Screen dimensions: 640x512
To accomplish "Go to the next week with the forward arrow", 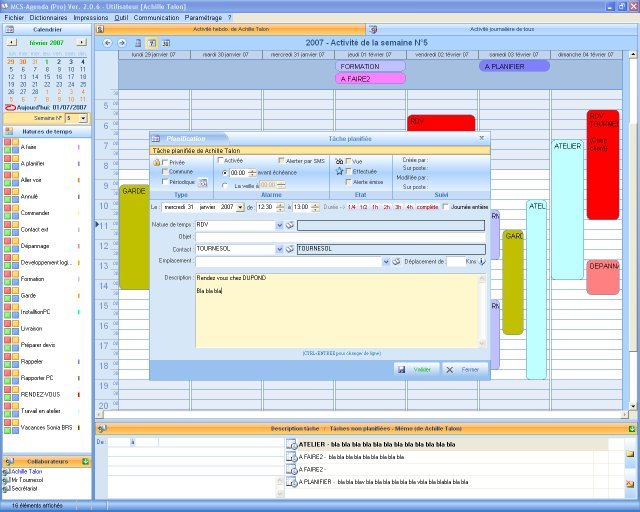I will pos(122,43).
